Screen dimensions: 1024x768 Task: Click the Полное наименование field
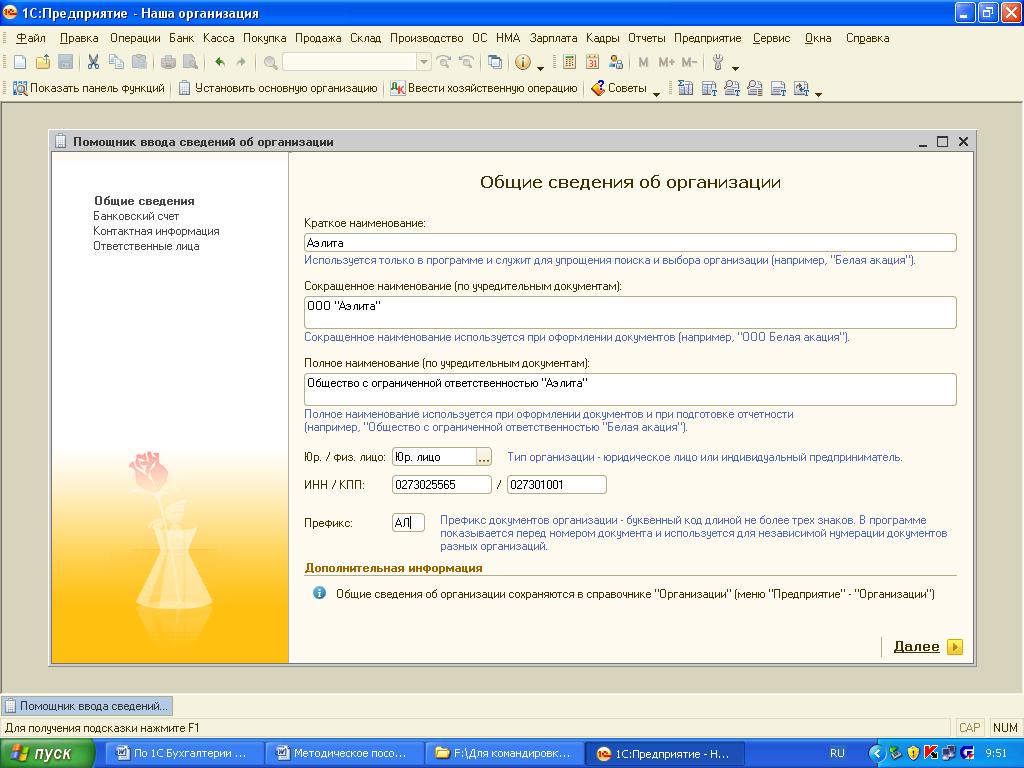click(x=630, y=389)
